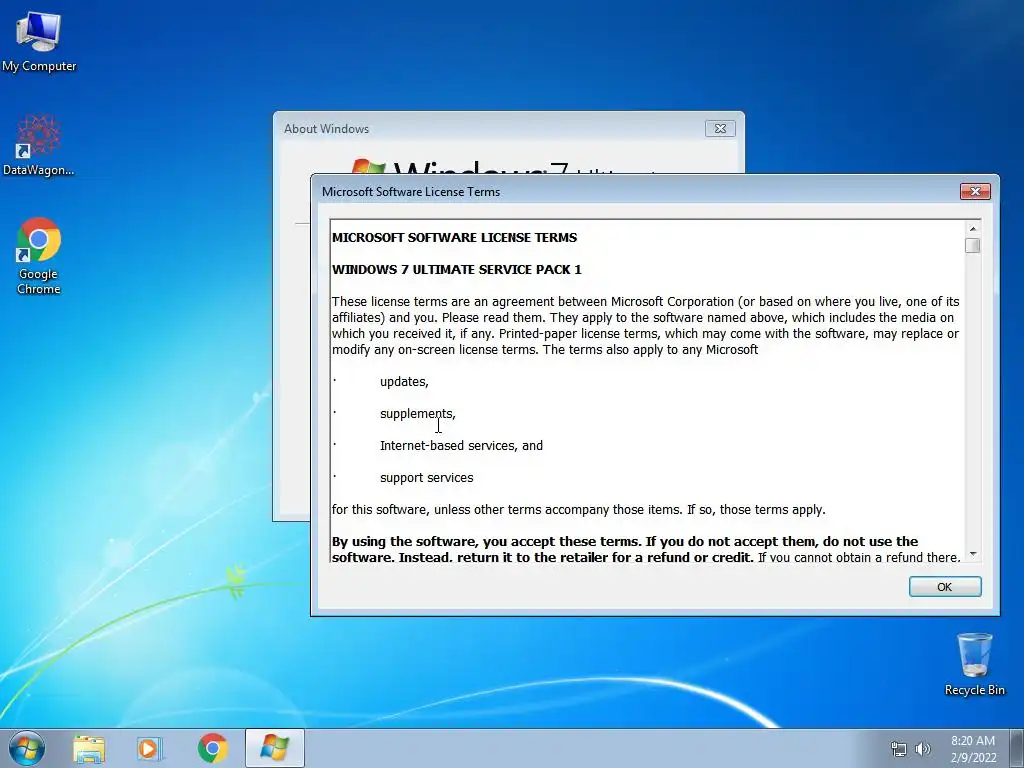
Task: Open Chrome from the taskbar
Action: [212, 749]
